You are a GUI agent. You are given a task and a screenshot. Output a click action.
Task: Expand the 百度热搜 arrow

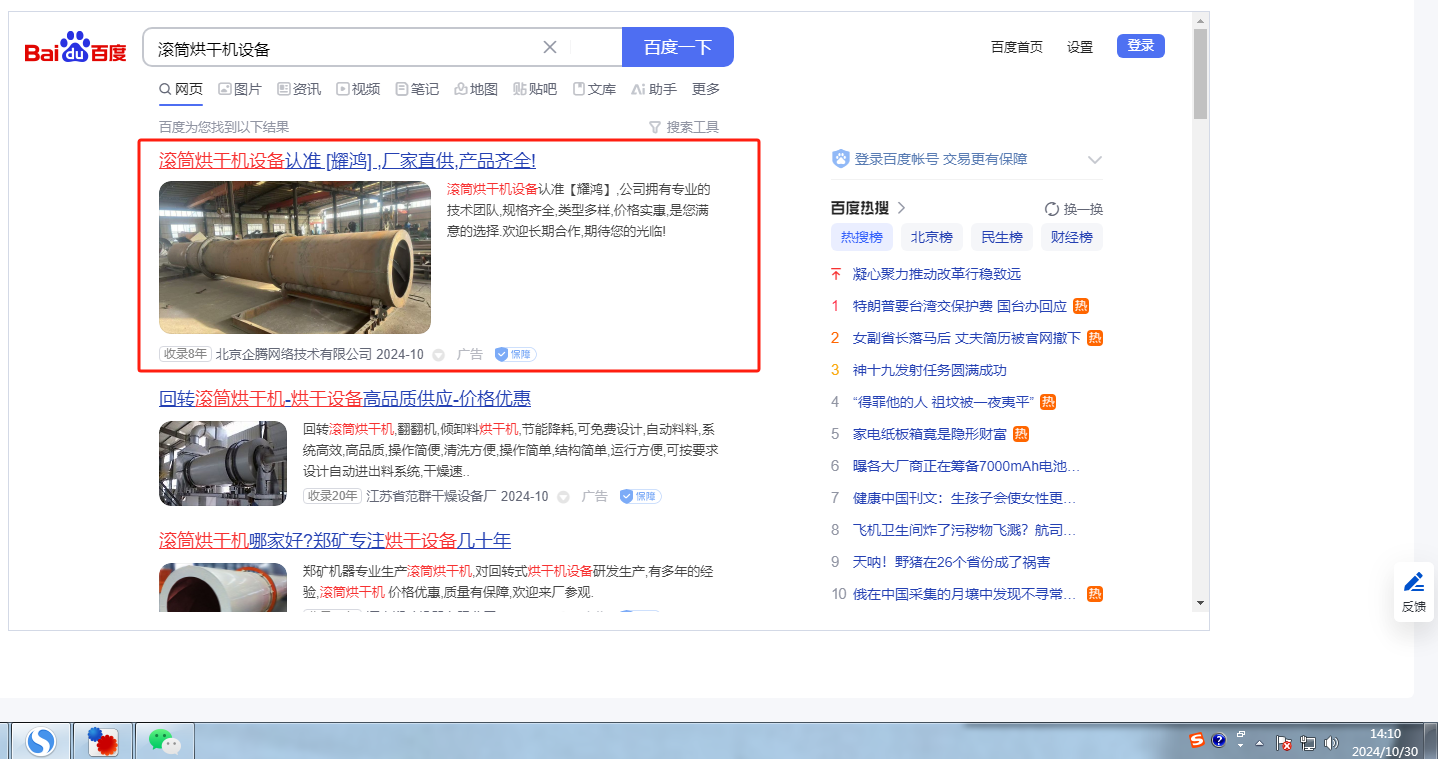901,208
